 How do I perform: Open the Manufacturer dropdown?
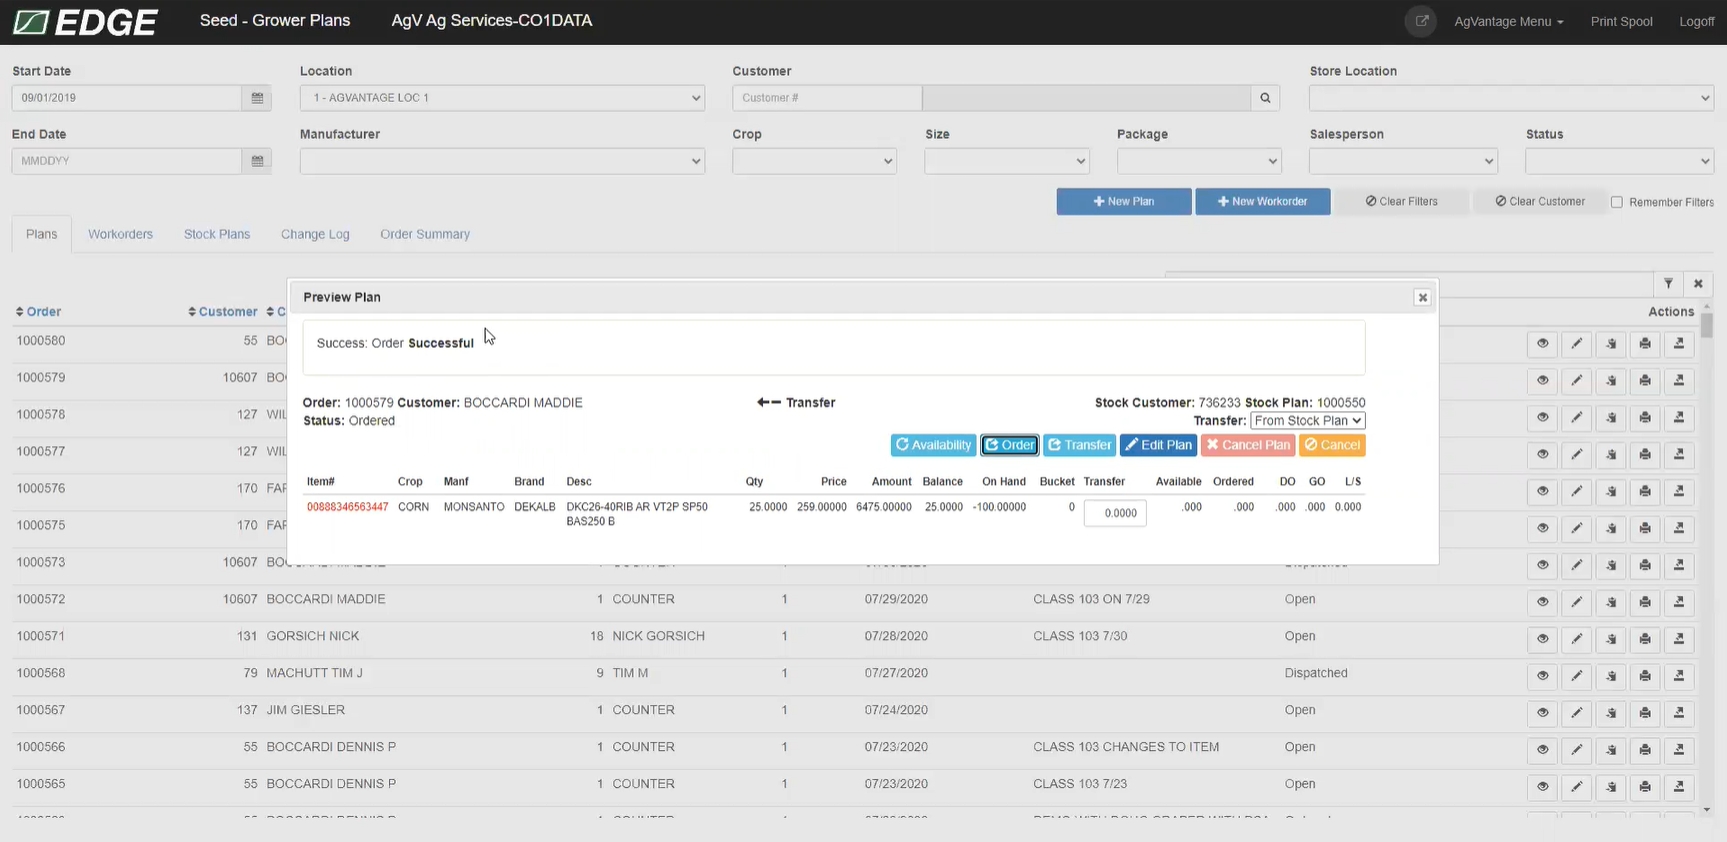coord(502,161)
